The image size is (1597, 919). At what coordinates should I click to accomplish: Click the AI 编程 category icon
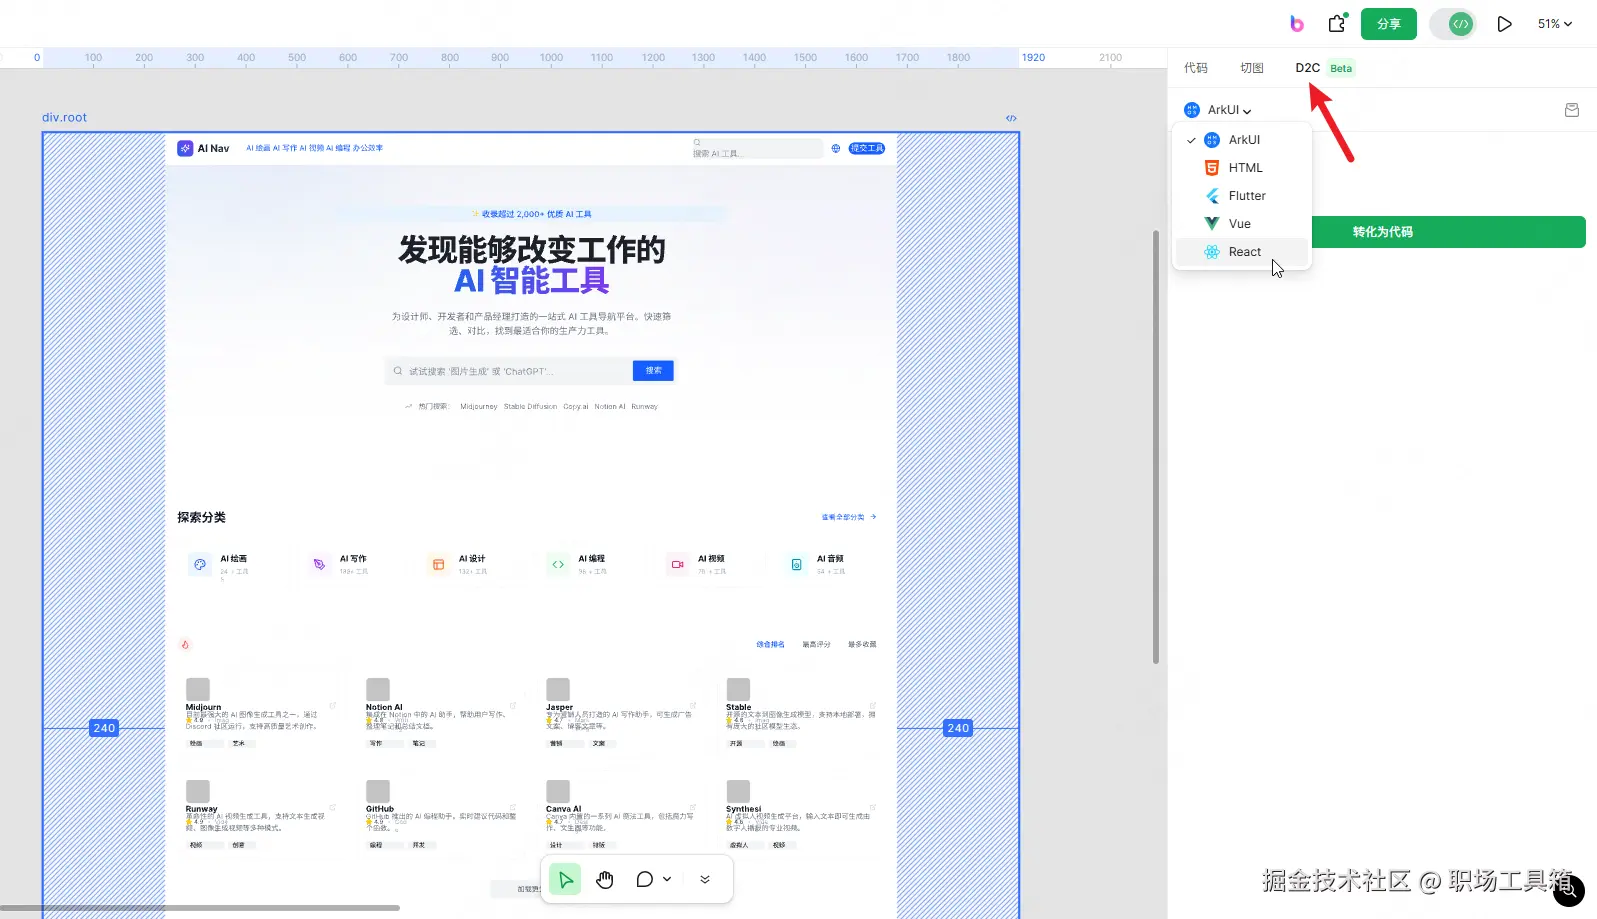(x=558, y=565)
